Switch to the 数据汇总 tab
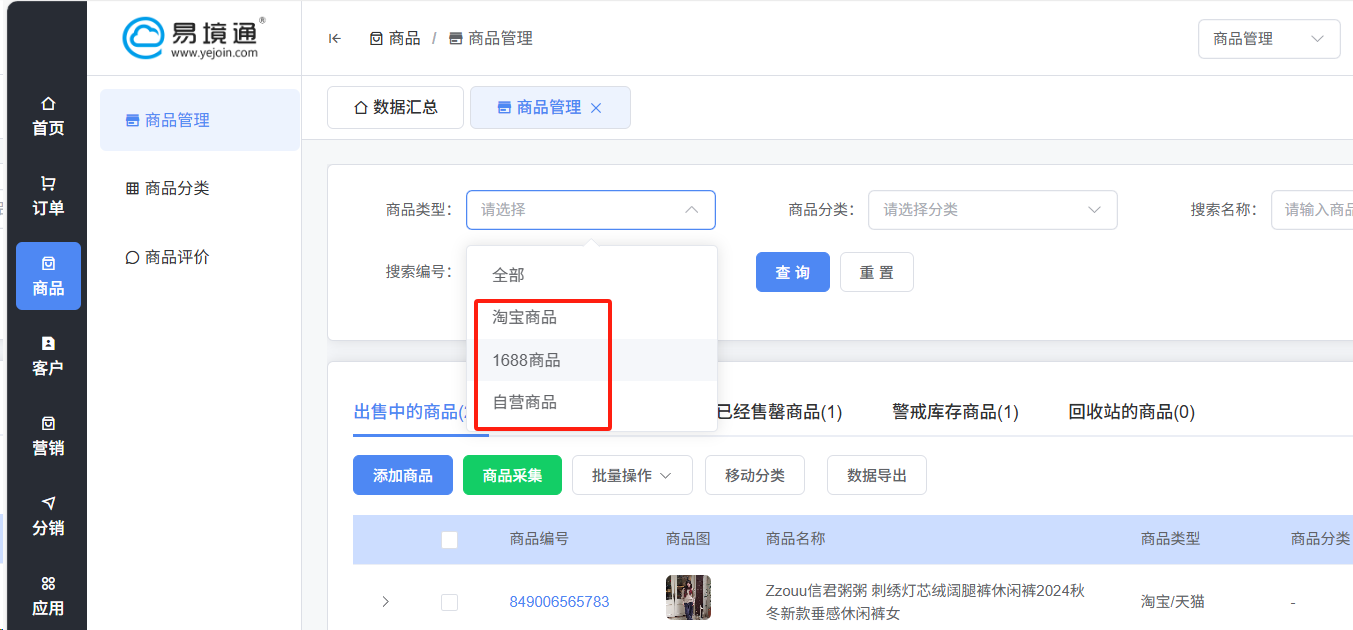The width and height of the screenshot is (1353, 630). point(396,108)
